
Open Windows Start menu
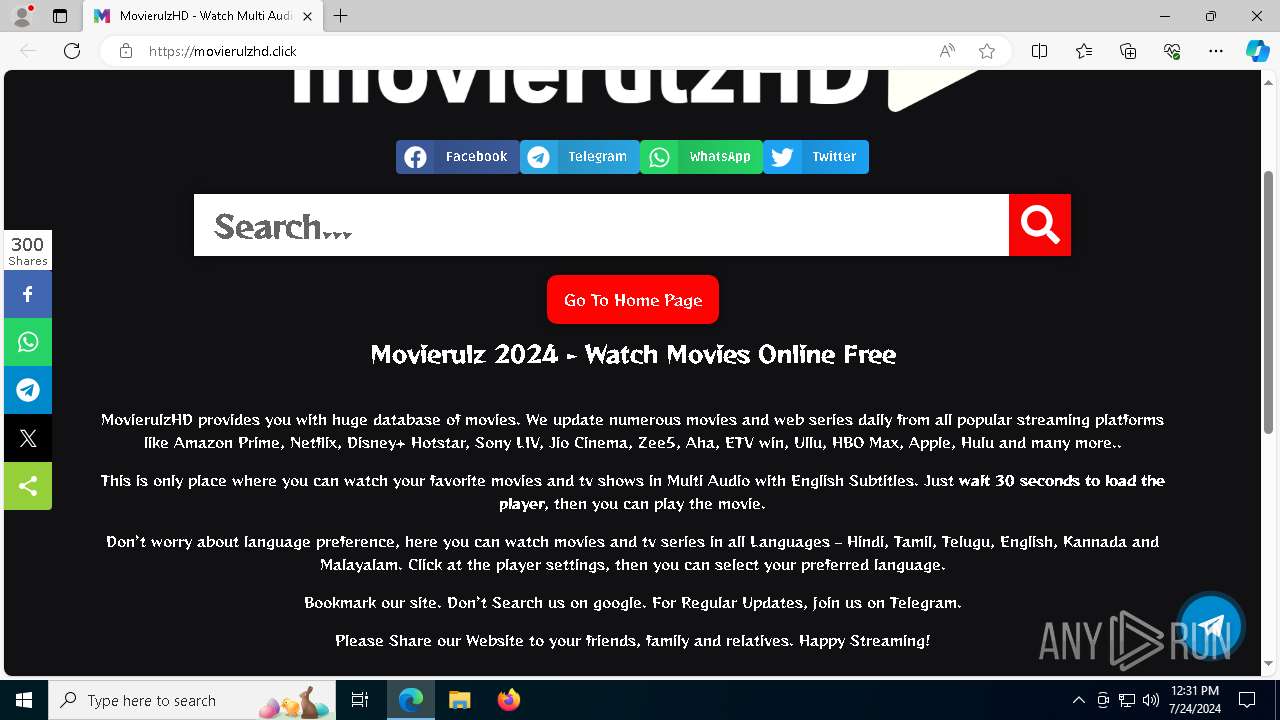(x=24, y=700)
